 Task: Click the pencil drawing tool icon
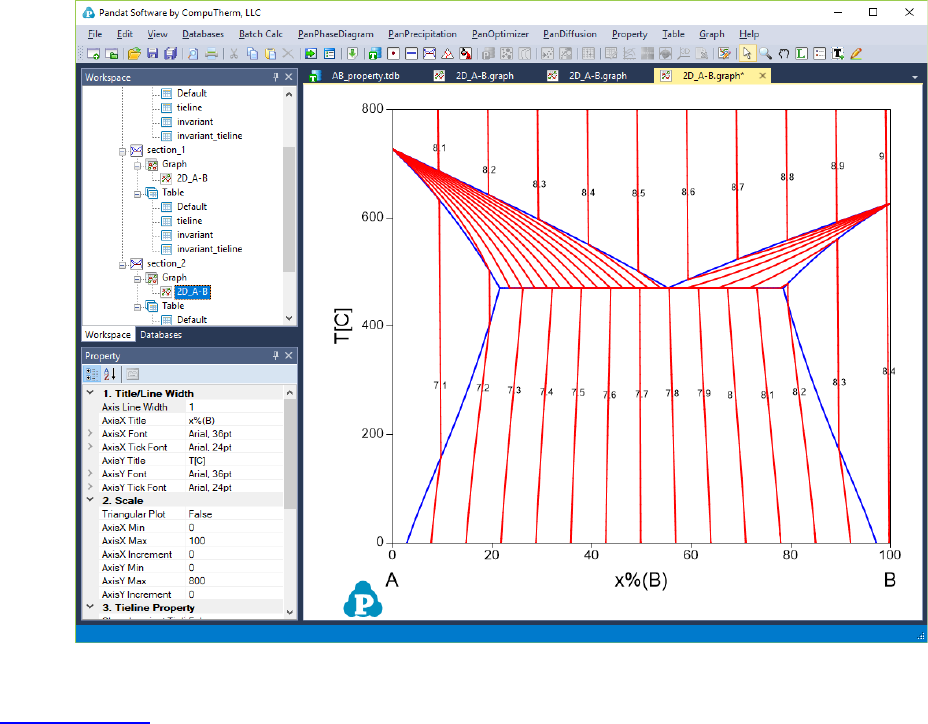pyautogui.click(x=856, y=54)
